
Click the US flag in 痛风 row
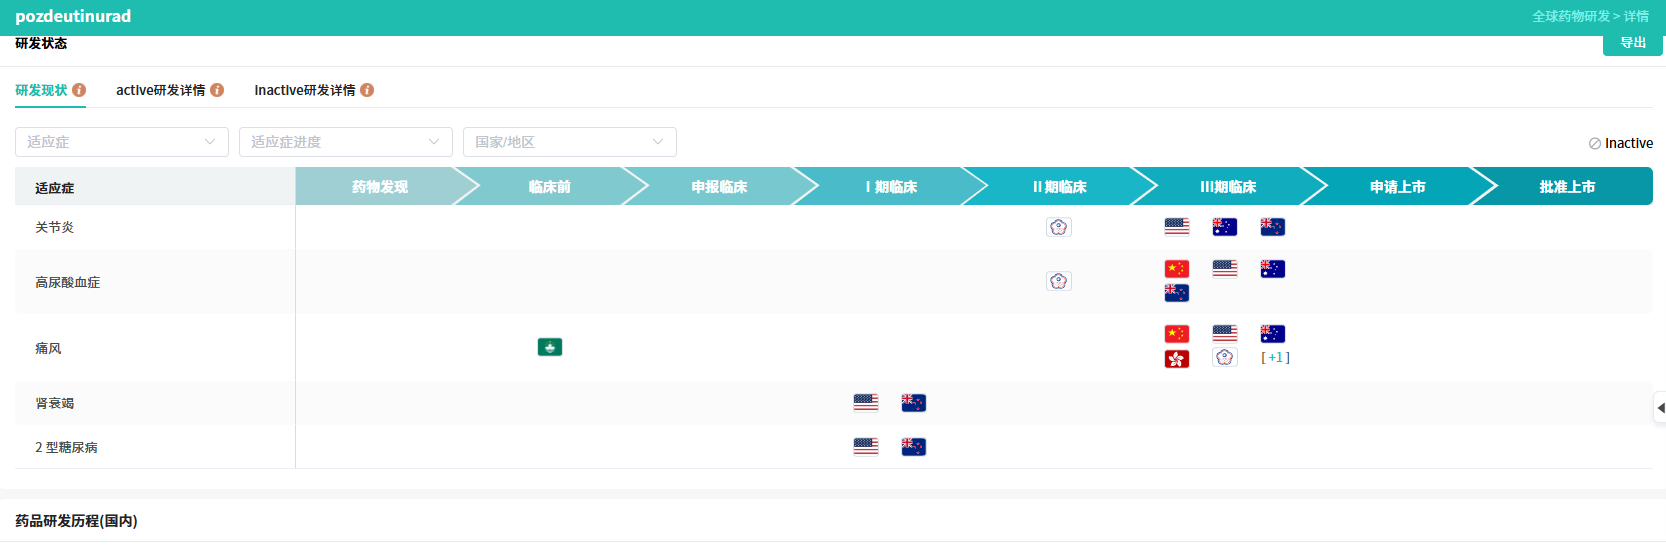point(1225,334)
